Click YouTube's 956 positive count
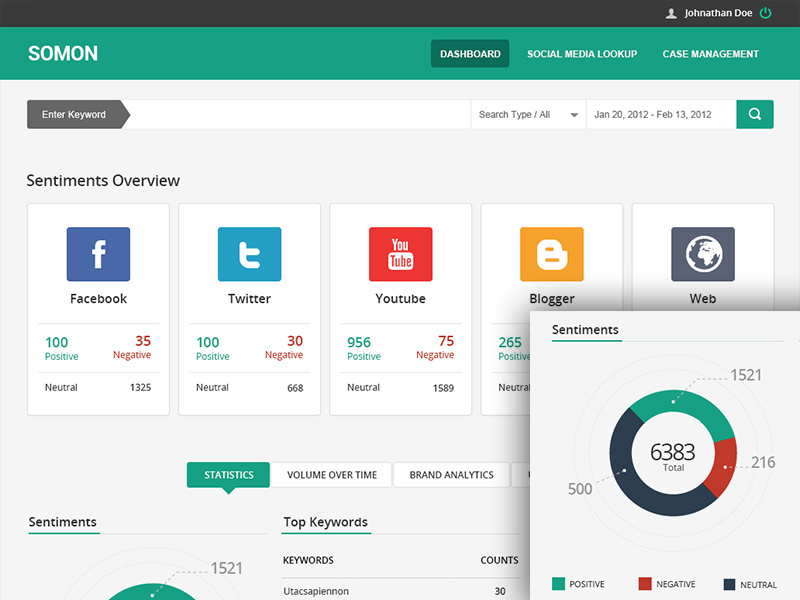The width and height of the screenshot is (800, 600). (359, 342)
